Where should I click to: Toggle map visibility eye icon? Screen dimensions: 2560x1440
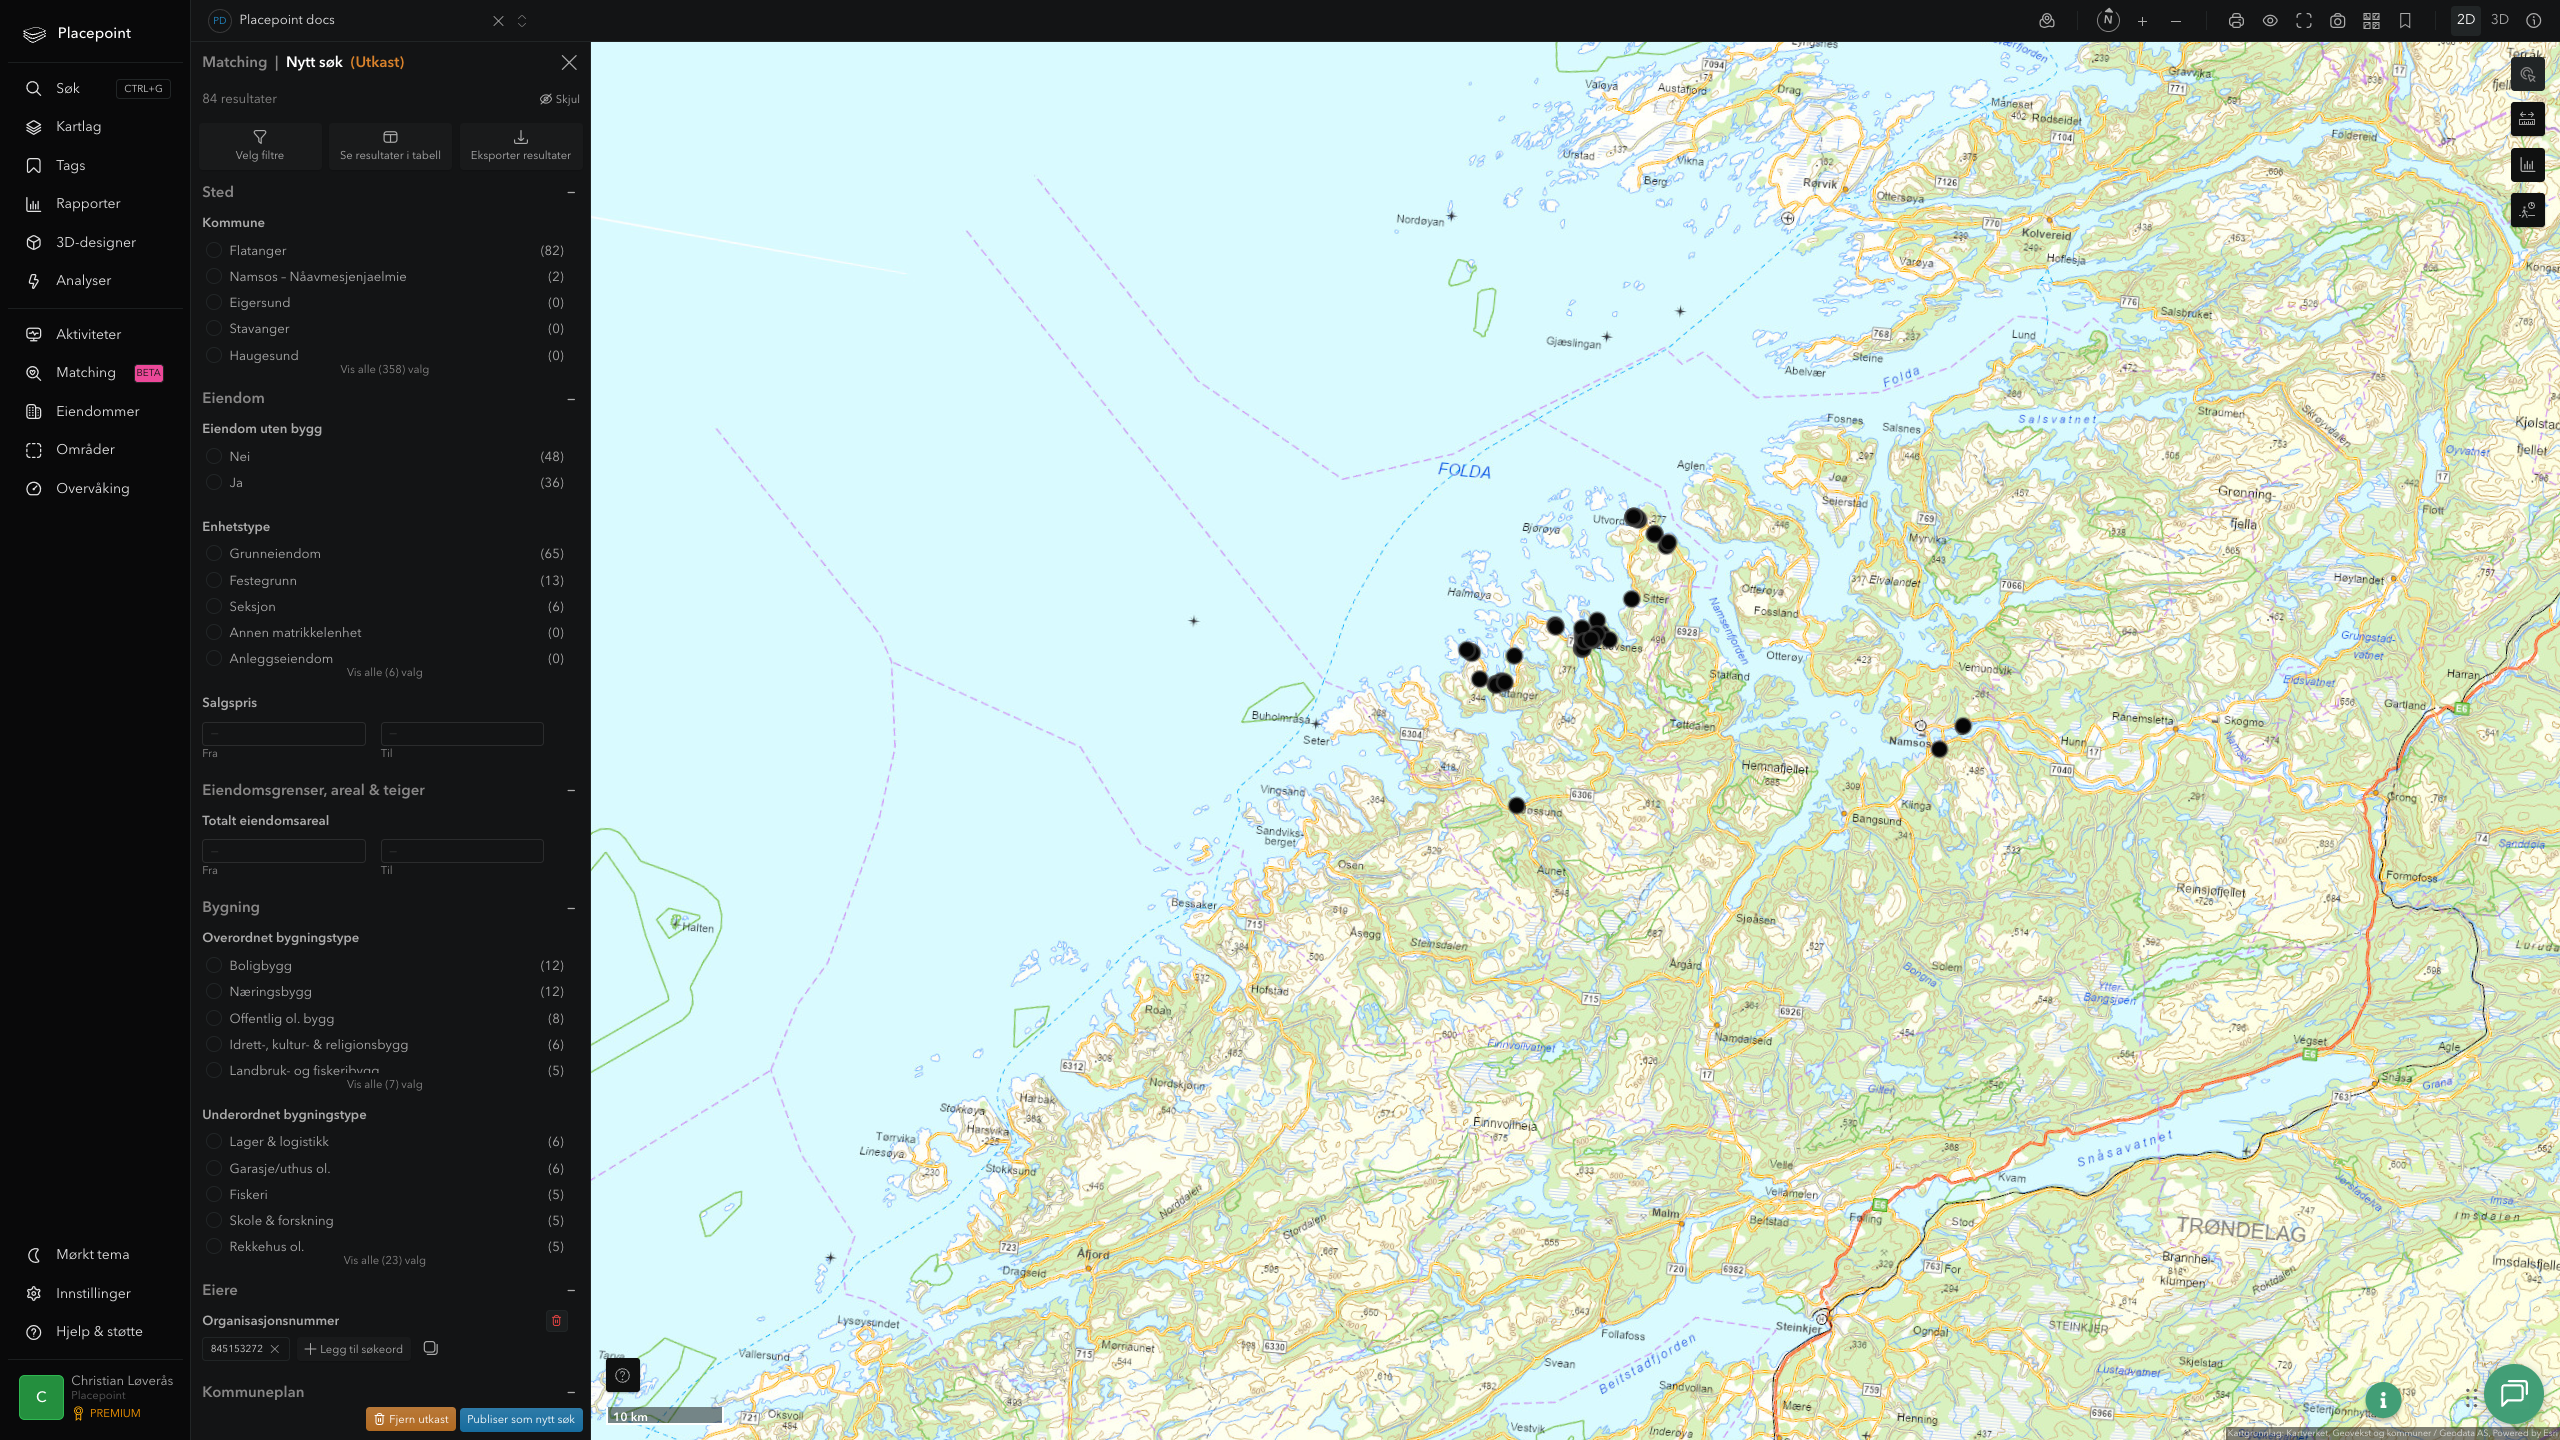coord(2270,21)
